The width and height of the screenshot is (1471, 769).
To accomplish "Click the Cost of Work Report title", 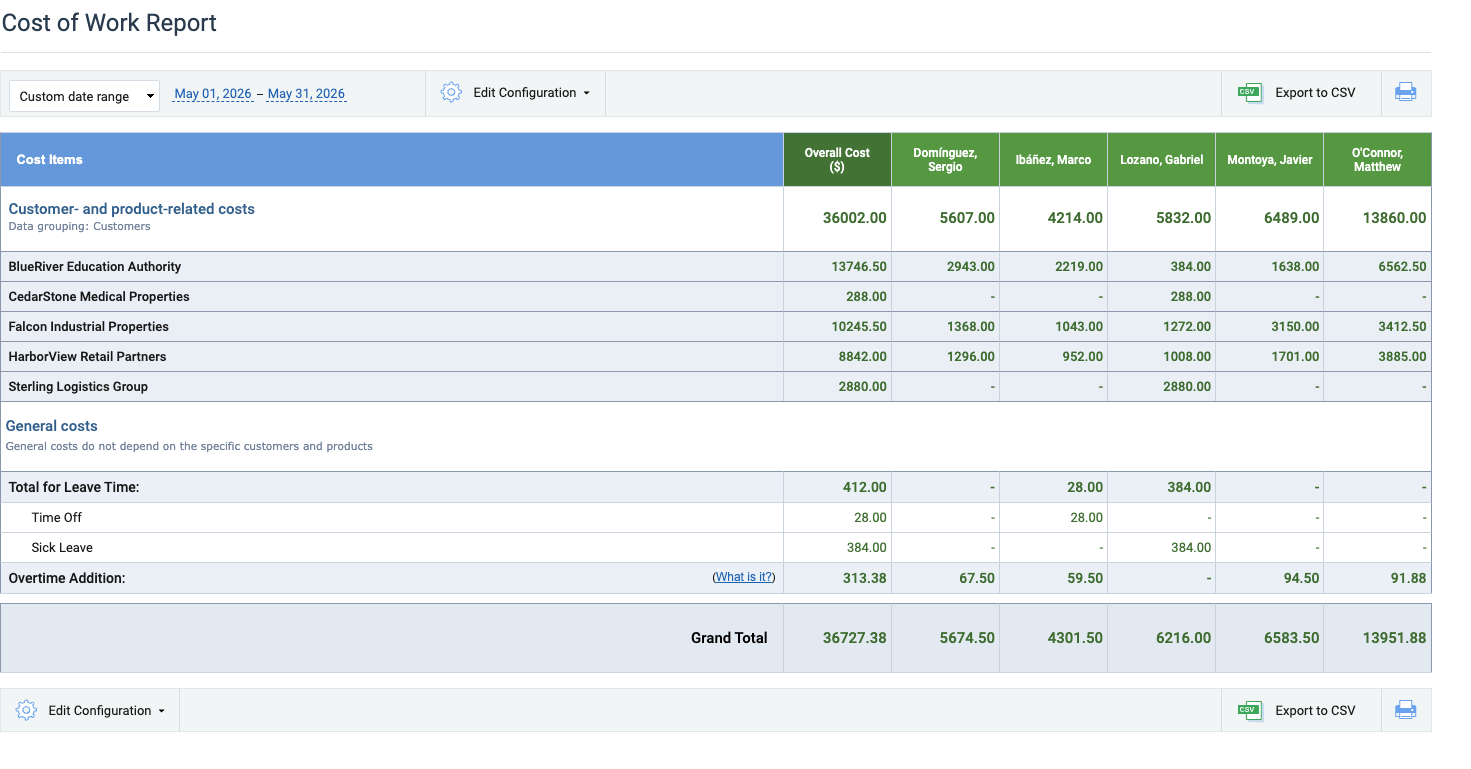I will tap(109, 23).
